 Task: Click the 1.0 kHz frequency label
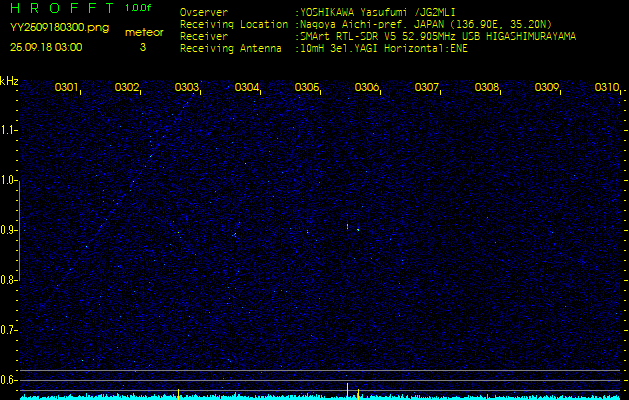[9, 180]
